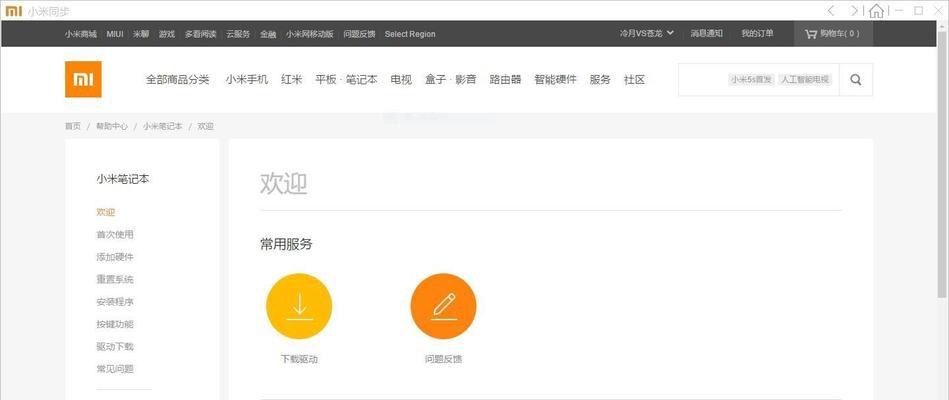Go back with the left arrow icon
949x400 pixels.
(831, 10)
